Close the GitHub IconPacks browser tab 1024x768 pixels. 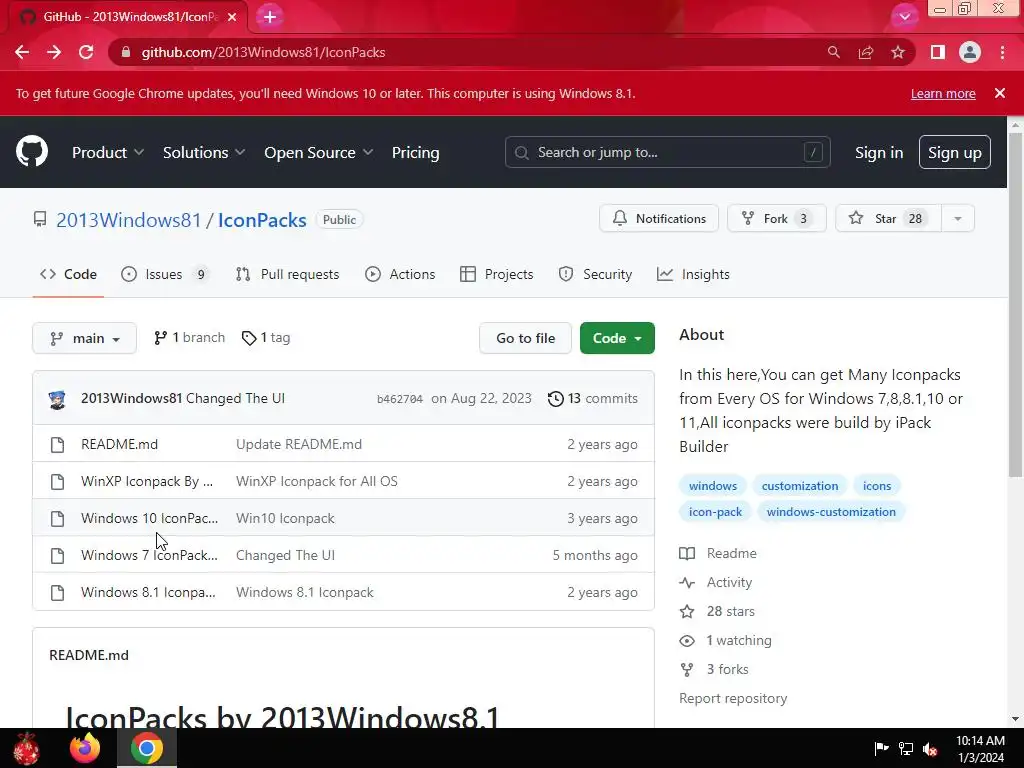coord(232,17)
